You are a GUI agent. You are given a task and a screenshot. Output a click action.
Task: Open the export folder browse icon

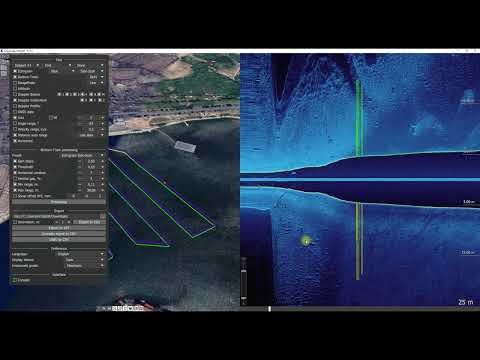pos(103,216)
